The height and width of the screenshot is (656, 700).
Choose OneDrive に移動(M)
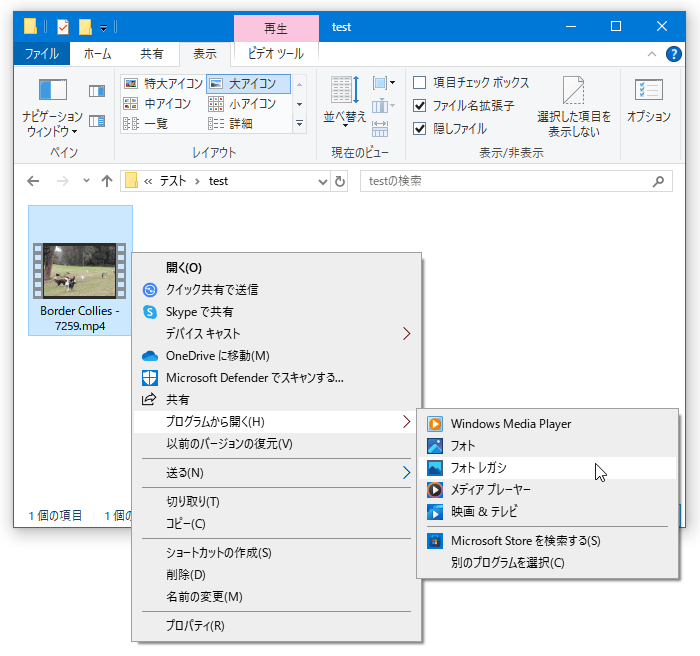click(277, 356)
